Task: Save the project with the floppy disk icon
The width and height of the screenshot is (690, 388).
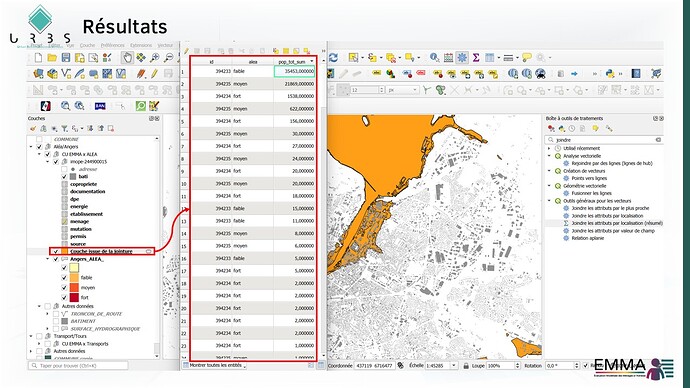Action: pyautogui.click(x=66, y=58)
